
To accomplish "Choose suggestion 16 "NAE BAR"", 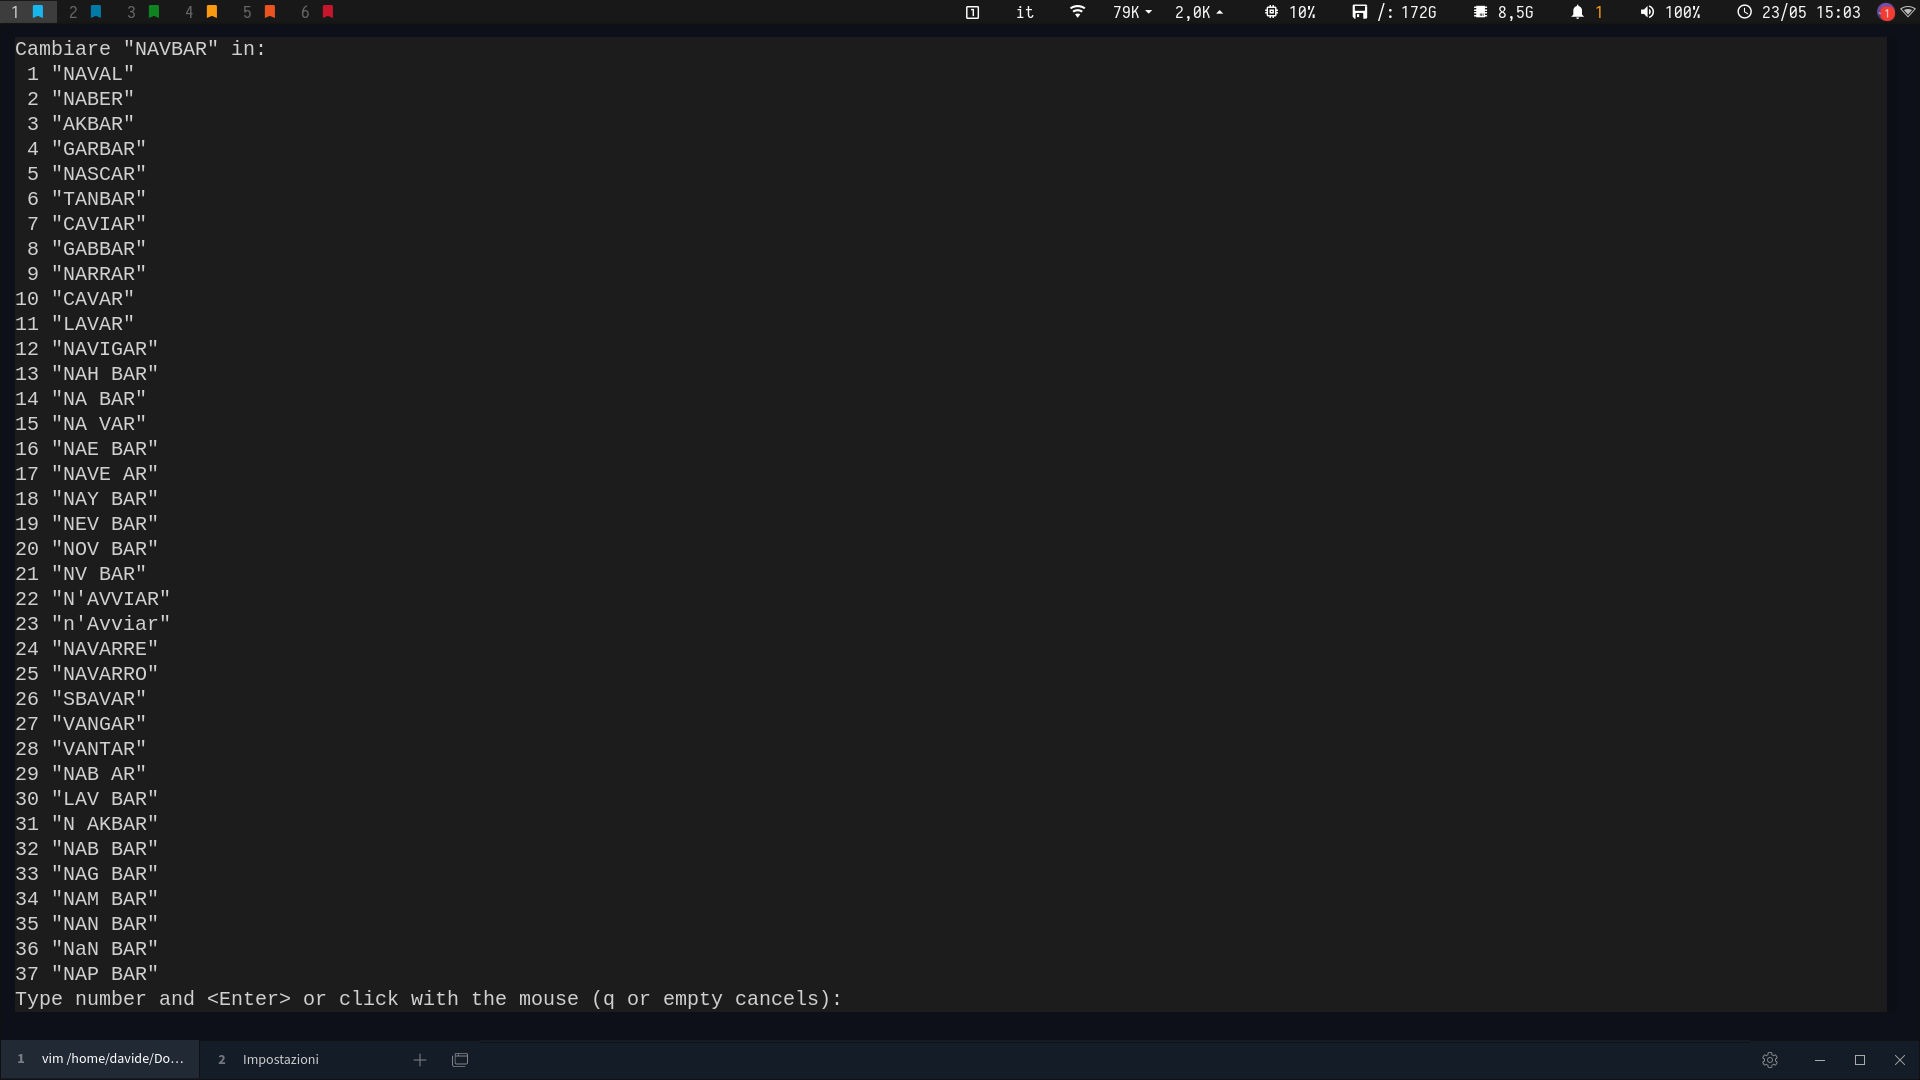I will point(87,449).
